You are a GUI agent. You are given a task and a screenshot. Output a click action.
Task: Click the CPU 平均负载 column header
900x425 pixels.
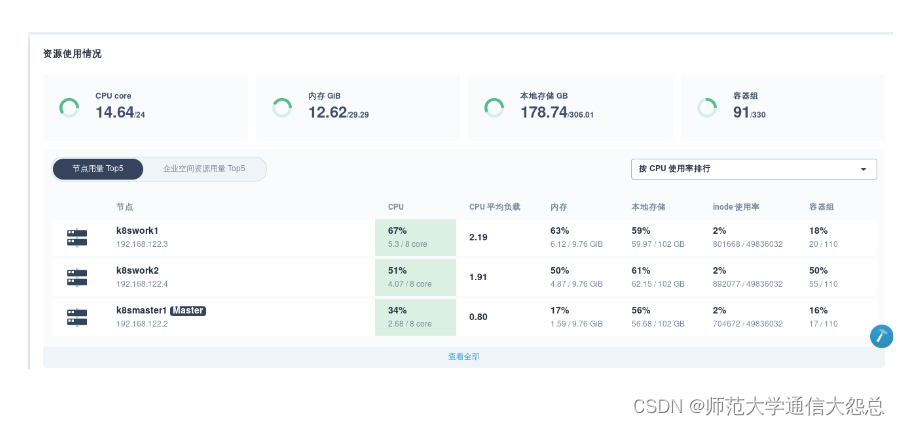pyautogui.click(x=495, y=207)
